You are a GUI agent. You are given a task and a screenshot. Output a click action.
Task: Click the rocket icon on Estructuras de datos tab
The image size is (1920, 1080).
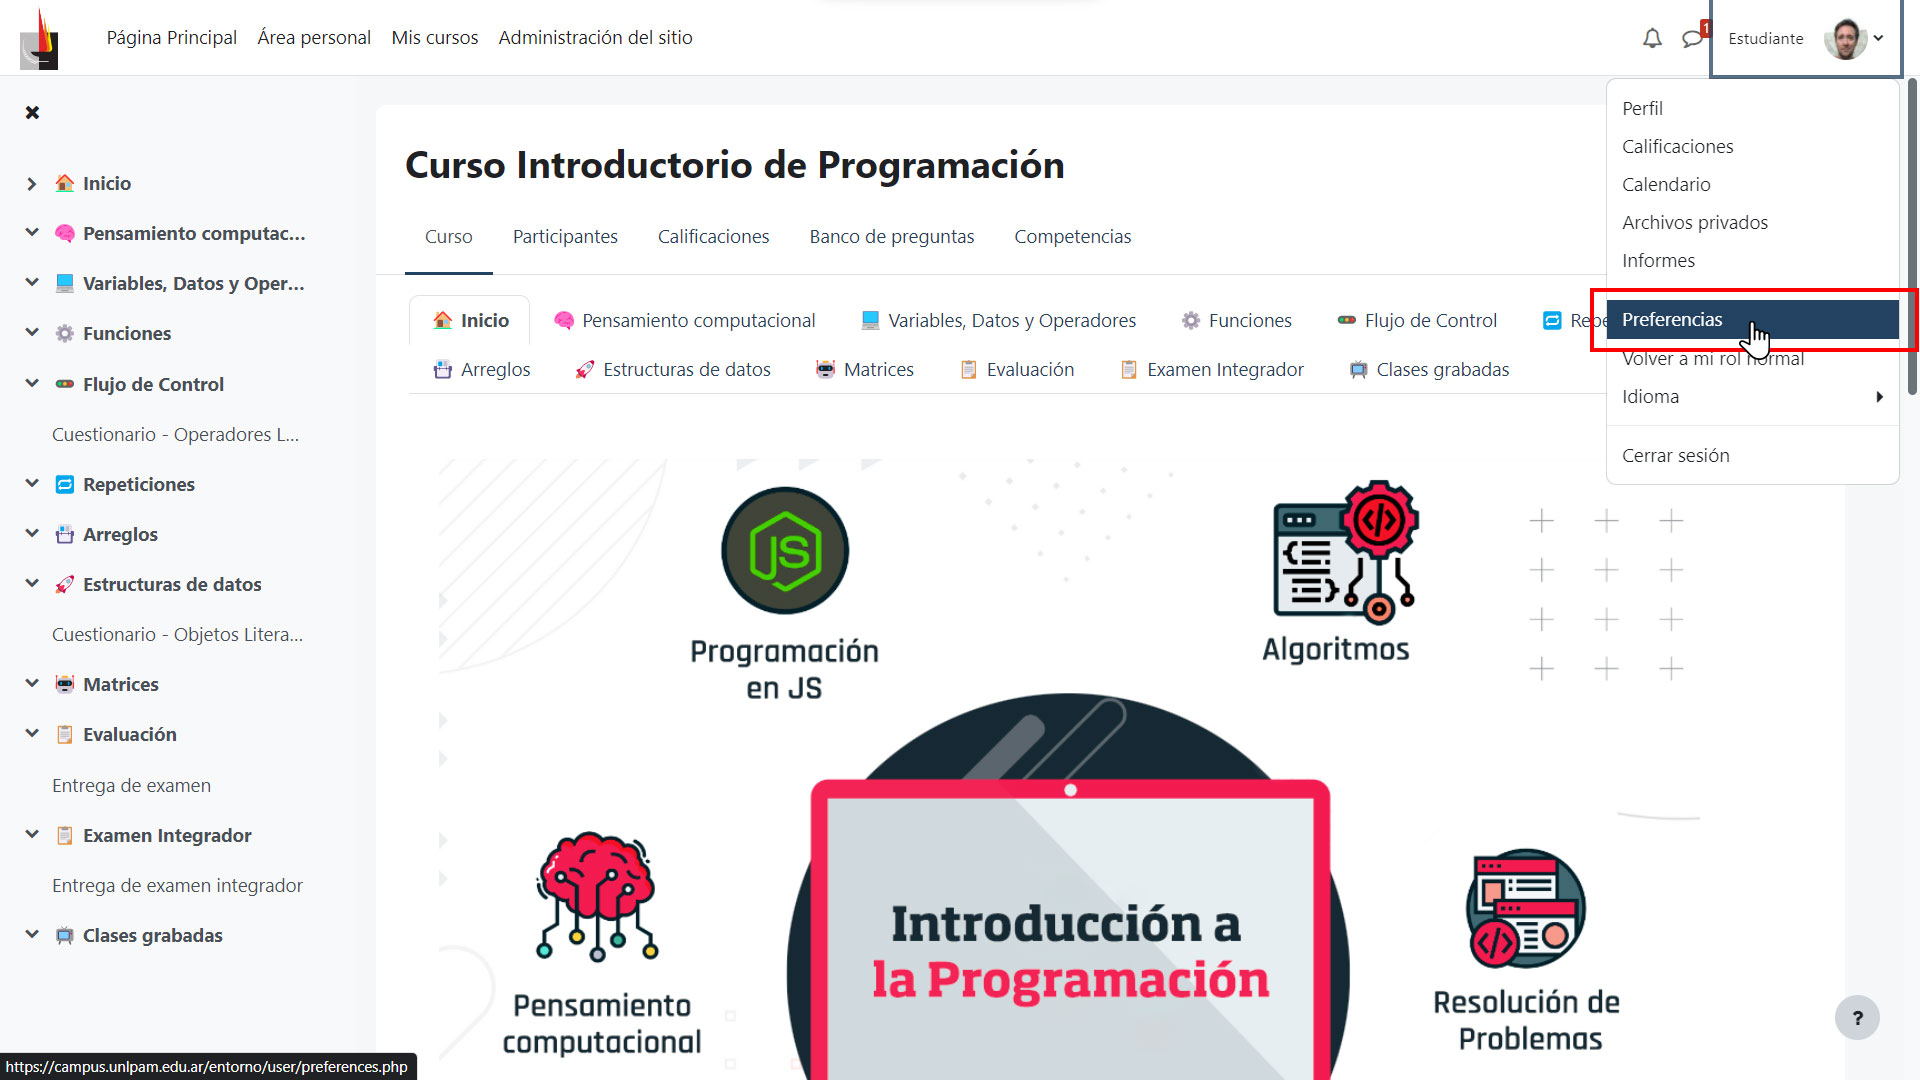[585, 369]
